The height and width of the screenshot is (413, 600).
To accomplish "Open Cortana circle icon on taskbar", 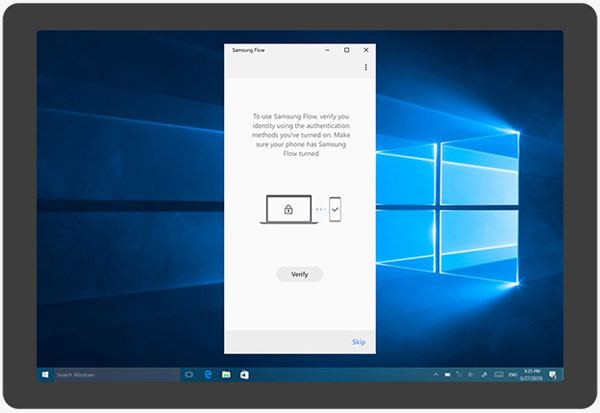I will click(189, 375).
